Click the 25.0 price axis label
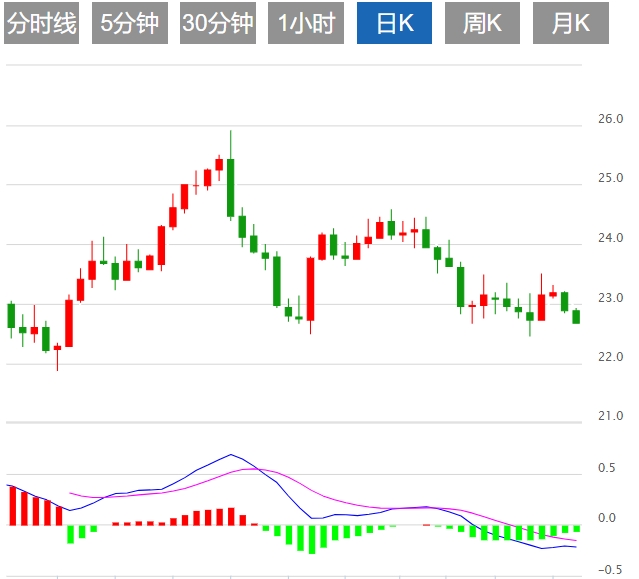The height and width of the screenshot is (579, 639). 610,178
